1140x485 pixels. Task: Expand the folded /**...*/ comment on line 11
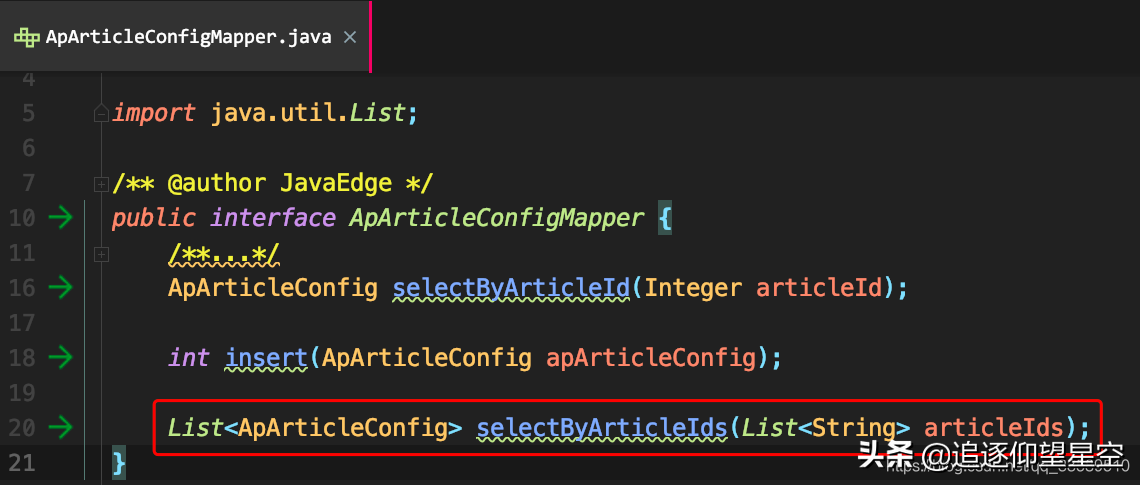(100, 254)
